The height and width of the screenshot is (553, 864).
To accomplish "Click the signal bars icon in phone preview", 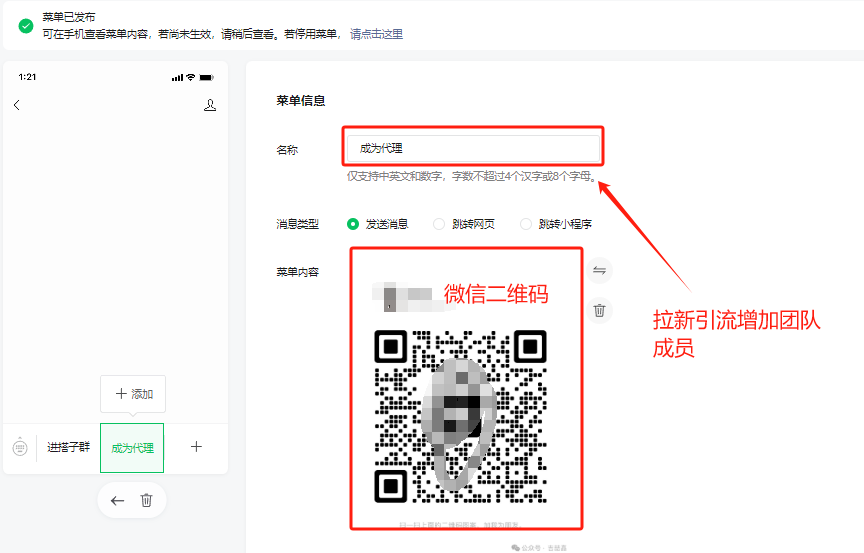I will [177, 78].
